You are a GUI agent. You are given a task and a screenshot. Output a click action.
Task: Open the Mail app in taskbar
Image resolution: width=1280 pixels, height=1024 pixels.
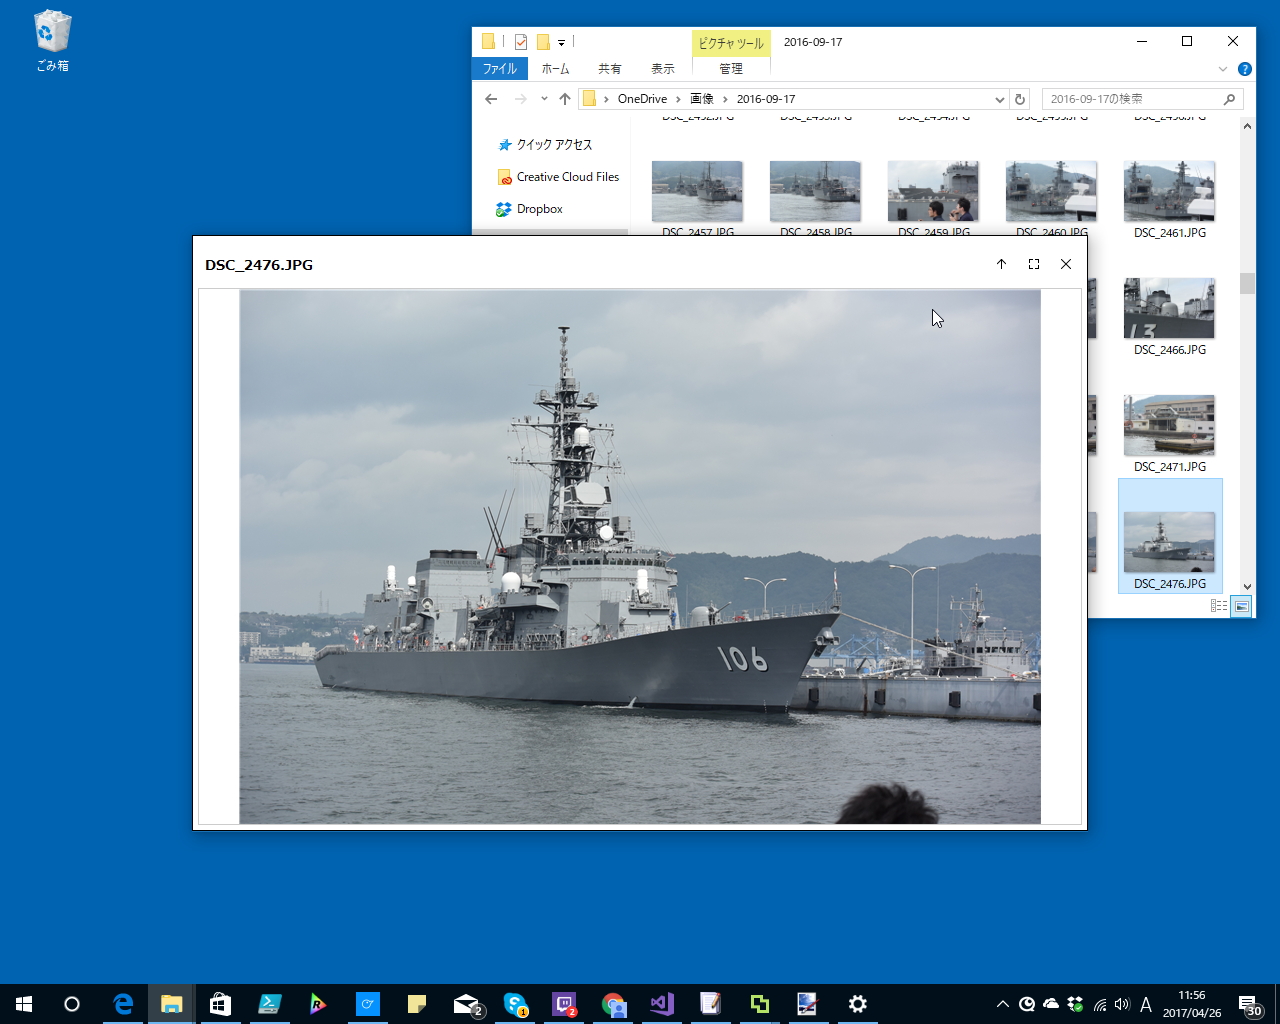[466, 1004]
